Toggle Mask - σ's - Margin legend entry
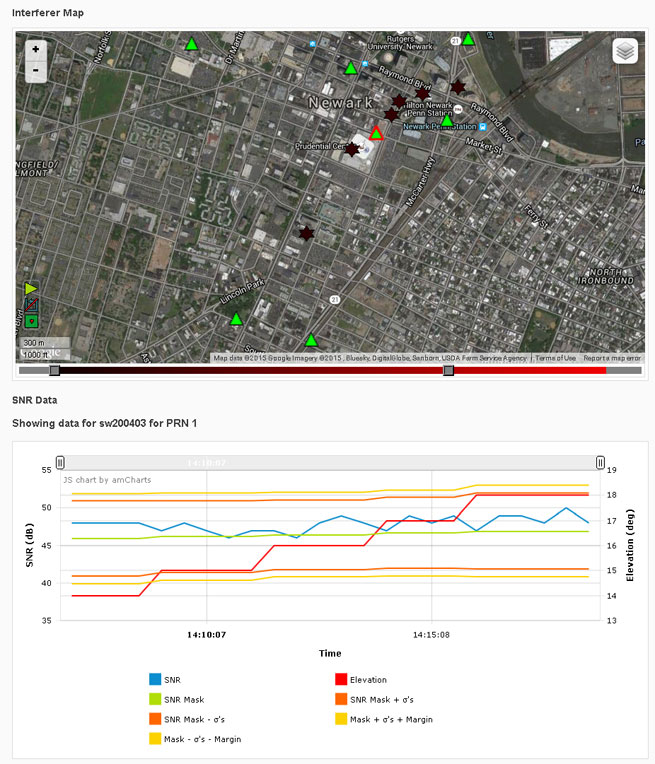The height and width of the screenshot is (764, 655). point(155,739)
